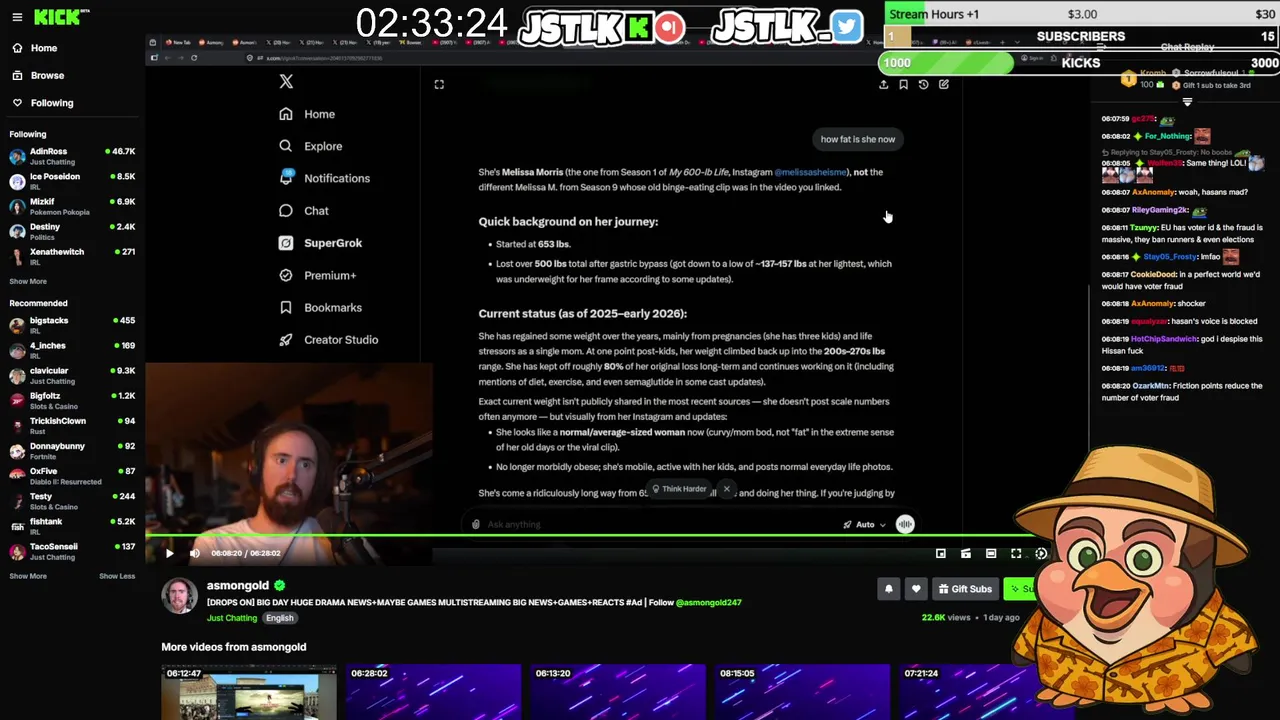Bookmark the Grok conversation
The height and width of the screenshot is (720, 1280).
(903, 85)
